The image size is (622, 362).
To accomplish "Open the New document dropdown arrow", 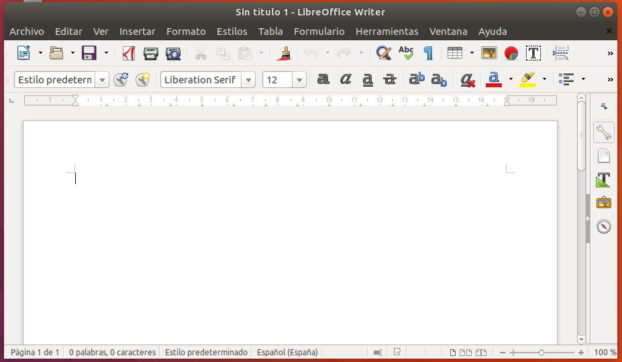I will [40, 53].
